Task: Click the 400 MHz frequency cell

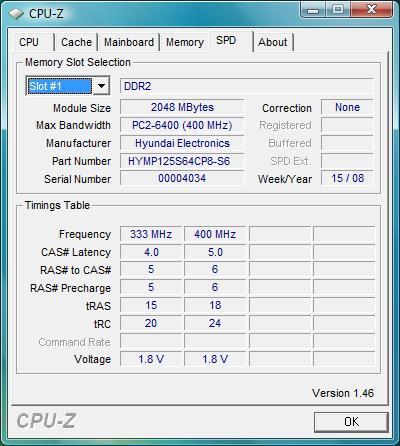Action: [x=215, y=234]
